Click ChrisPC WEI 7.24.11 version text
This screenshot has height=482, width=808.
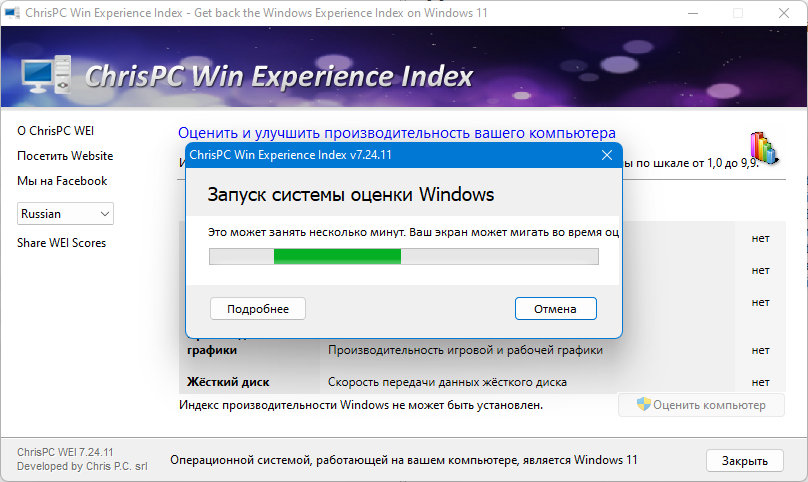point(65,452)
